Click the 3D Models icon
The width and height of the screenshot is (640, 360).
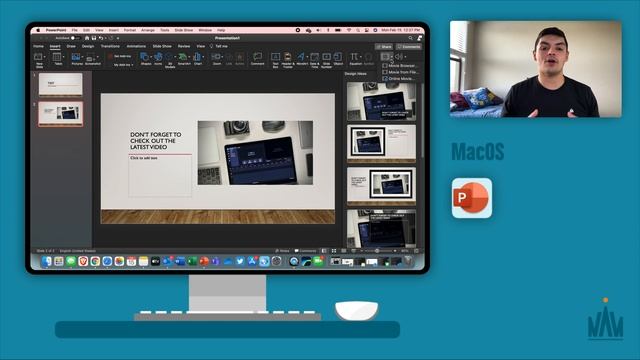tap(170, 57)
